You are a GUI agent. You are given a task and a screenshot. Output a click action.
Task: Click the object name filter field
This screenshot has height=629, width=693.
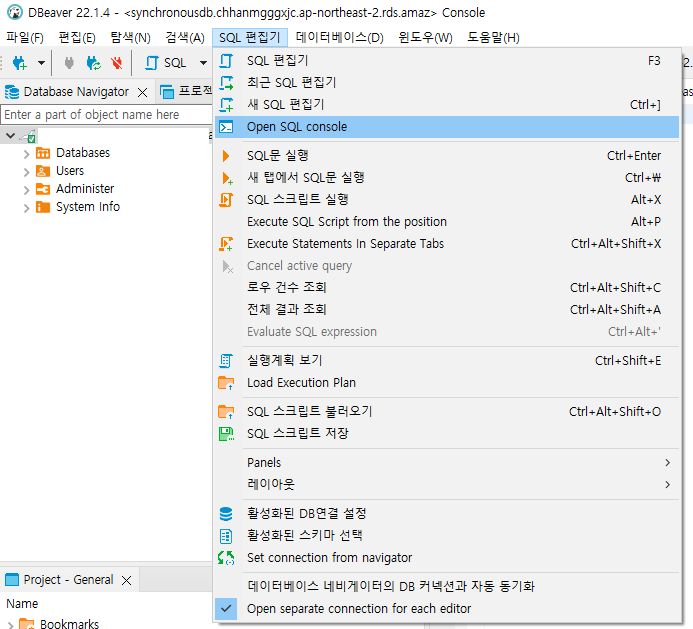[x=106, y=115]
